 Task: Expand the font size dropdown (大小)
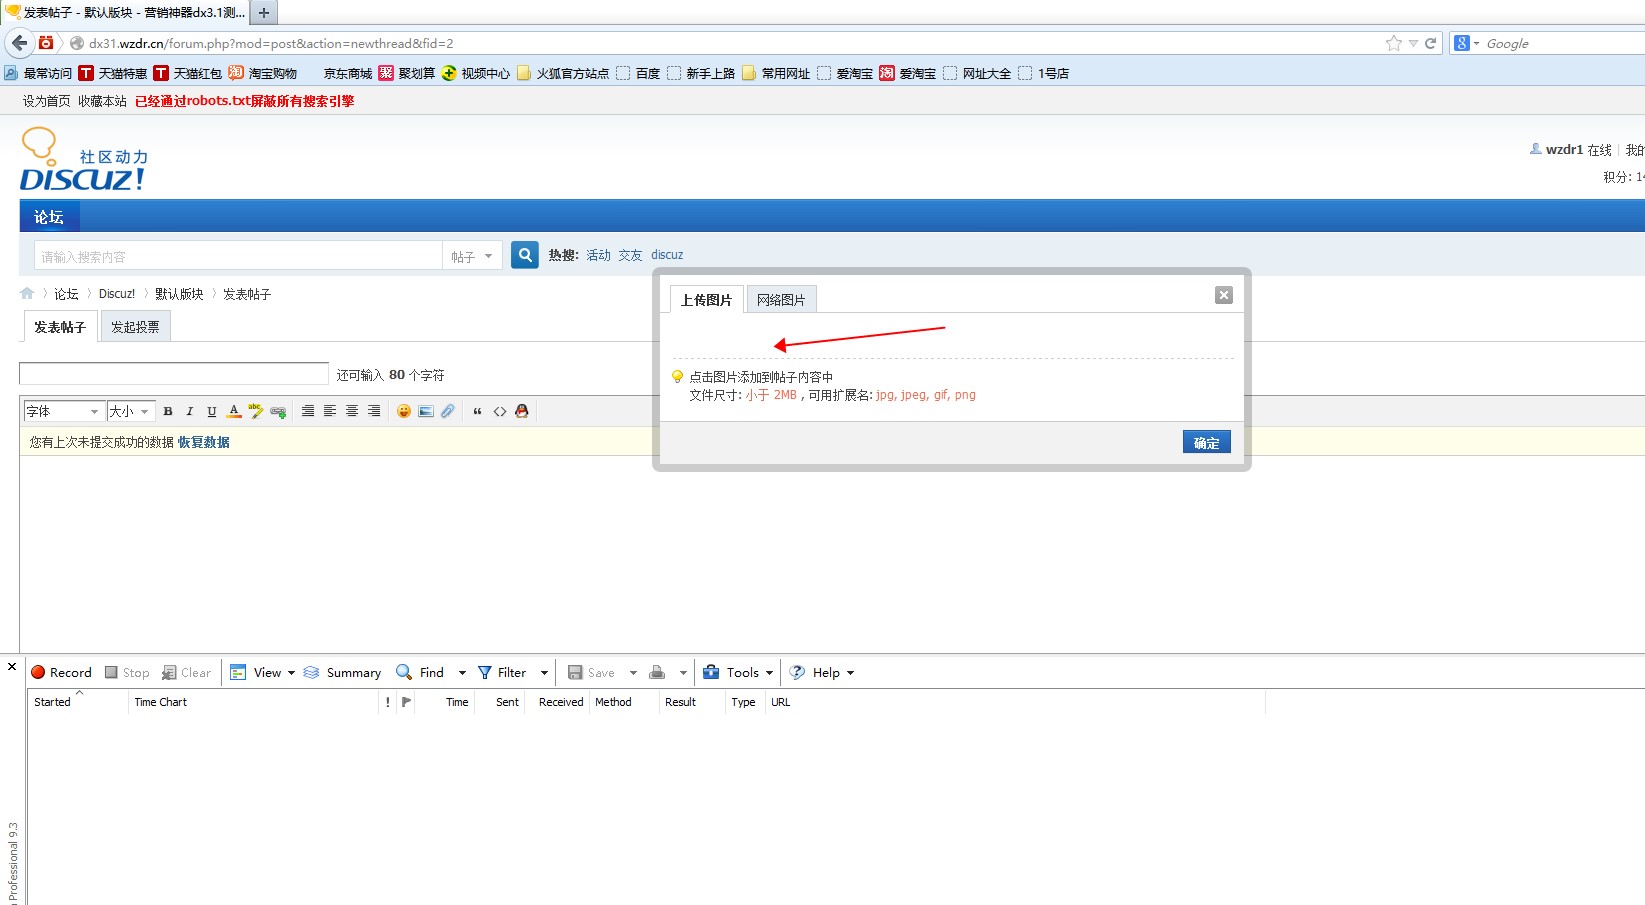[130, 411]
